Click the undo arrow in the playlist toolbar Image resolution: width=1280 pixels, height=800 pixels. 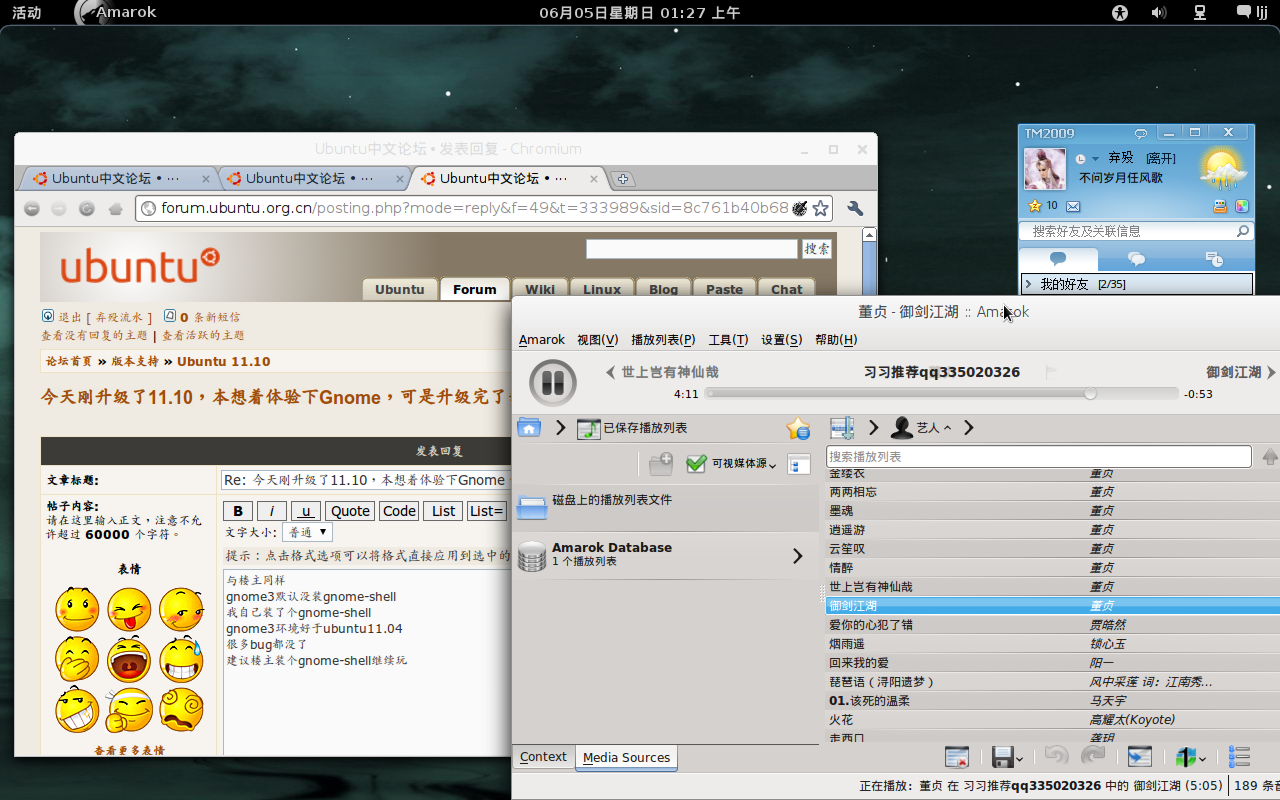click(x=1056, y=757)
